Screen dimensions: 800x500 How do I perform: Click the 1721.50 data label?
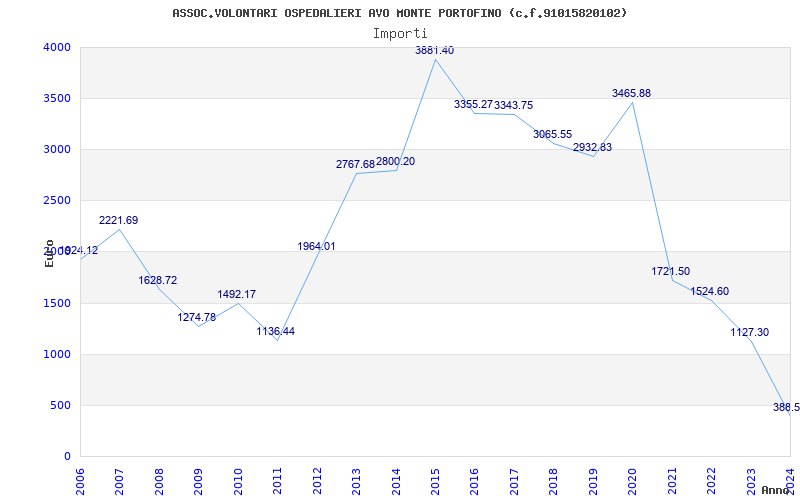pos(670,271)
